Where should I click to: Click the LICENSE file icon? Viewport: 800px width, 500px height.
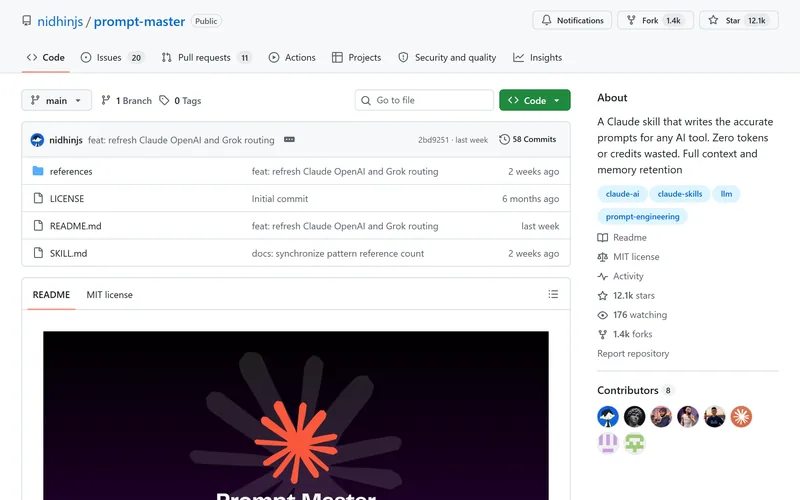pos(38,198)
